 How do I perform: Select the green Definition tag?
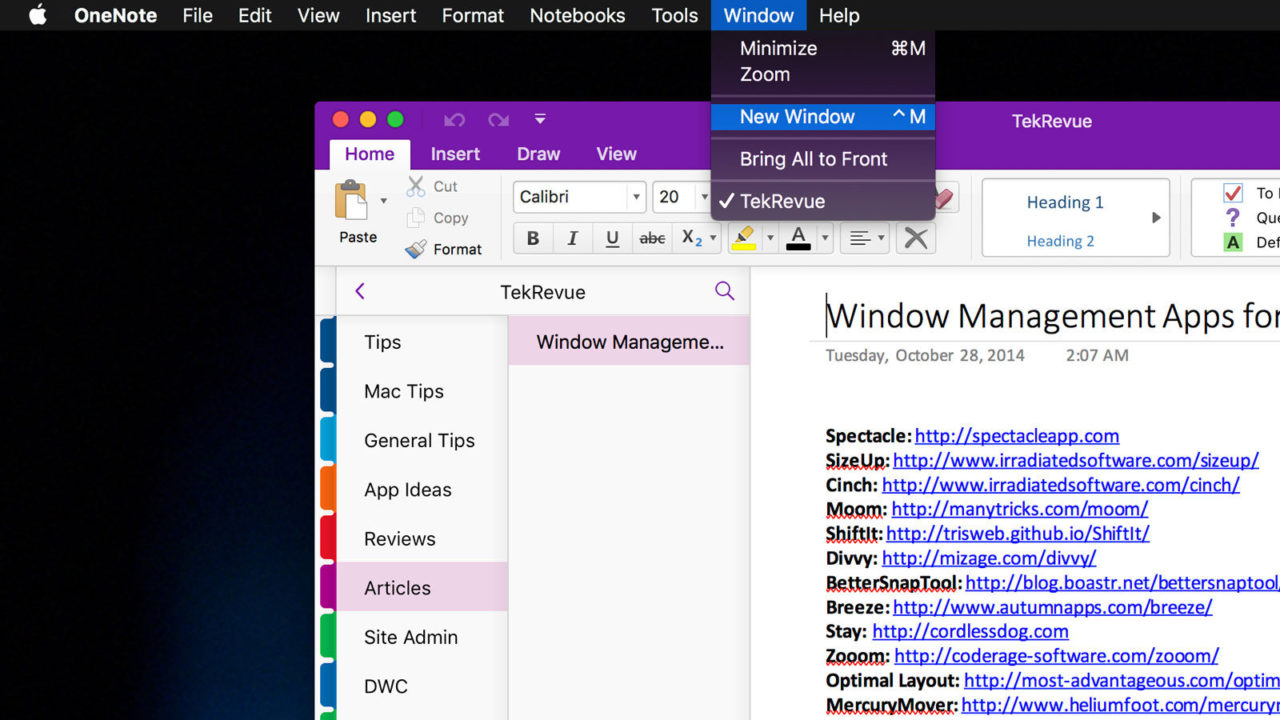click(1233, 242)
